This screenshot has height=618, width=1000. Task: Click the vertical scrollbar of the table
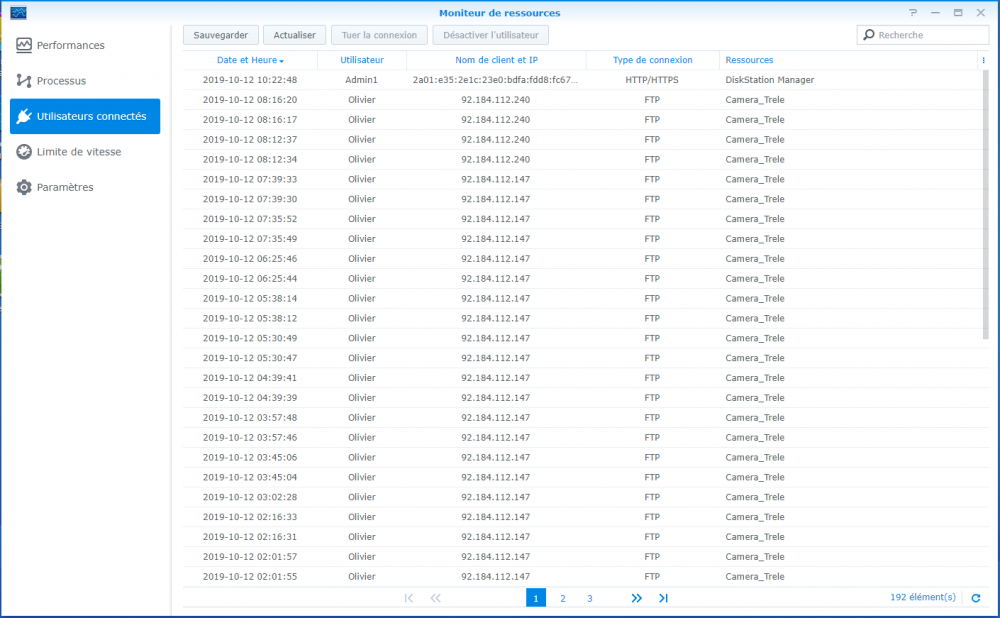coord(986,204)
